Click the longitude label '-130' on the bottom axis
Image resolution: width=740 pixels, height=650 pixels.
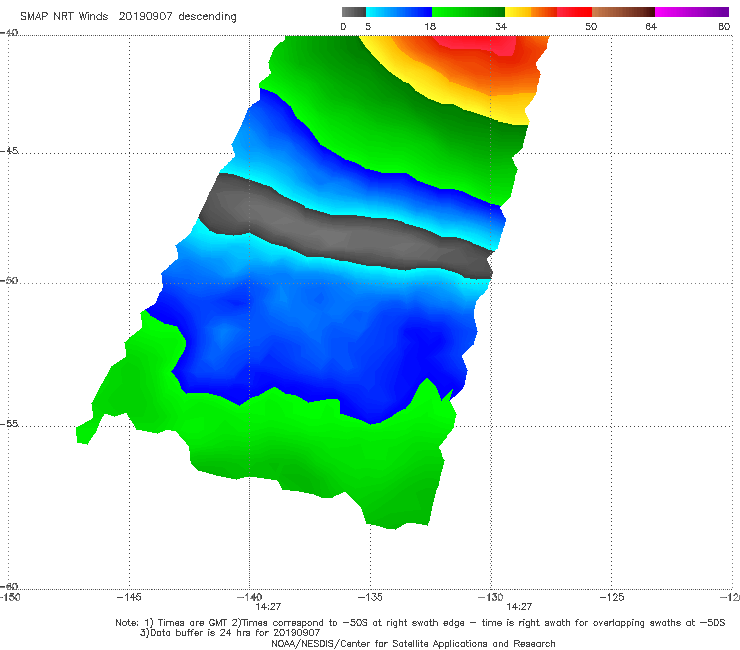pos(491,597)
